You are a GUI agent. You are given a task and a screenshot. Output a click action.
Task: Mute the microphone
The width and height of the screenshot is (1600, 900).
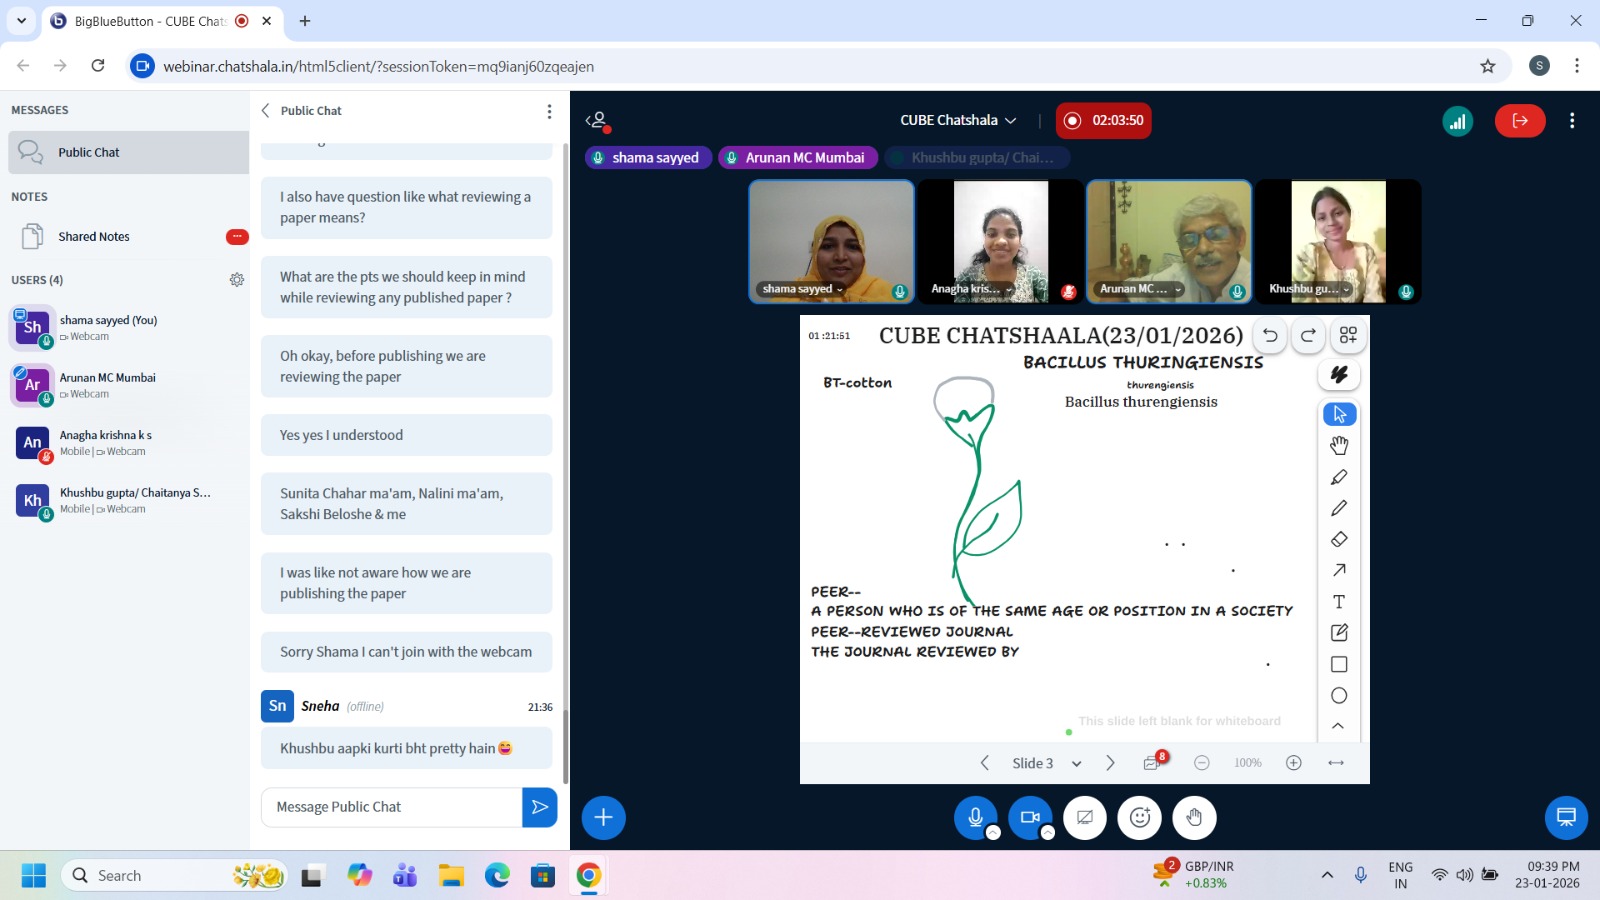pos(975,818)
